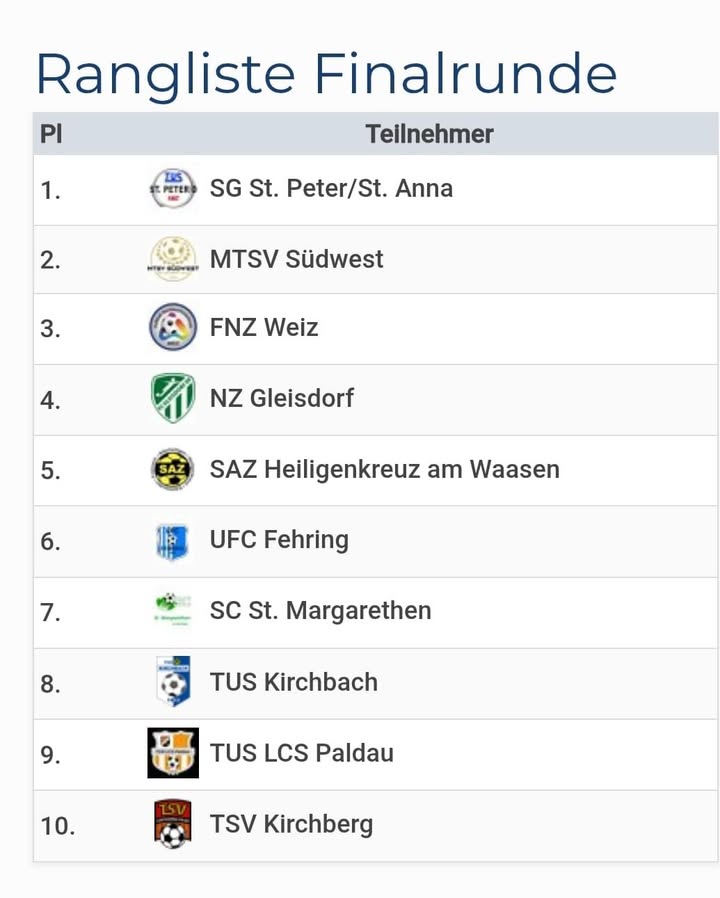
Task: Click the Teilnehmer column header
Action: point(429,134)
